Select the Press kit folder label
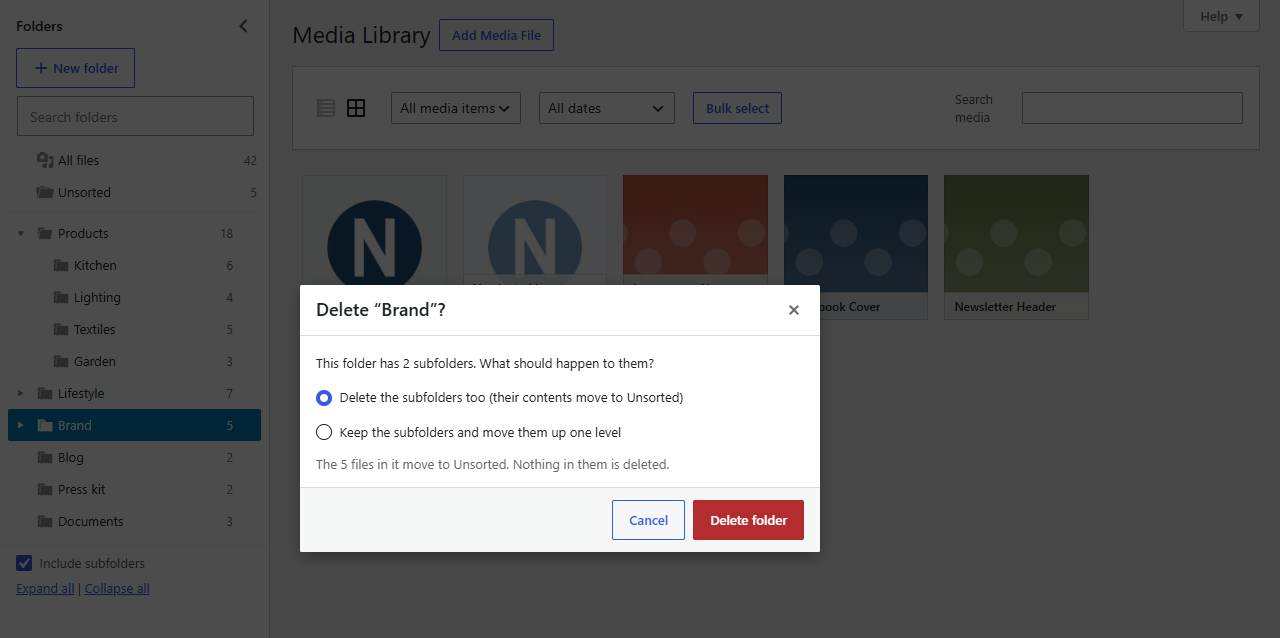 click(x=82, y=489)
